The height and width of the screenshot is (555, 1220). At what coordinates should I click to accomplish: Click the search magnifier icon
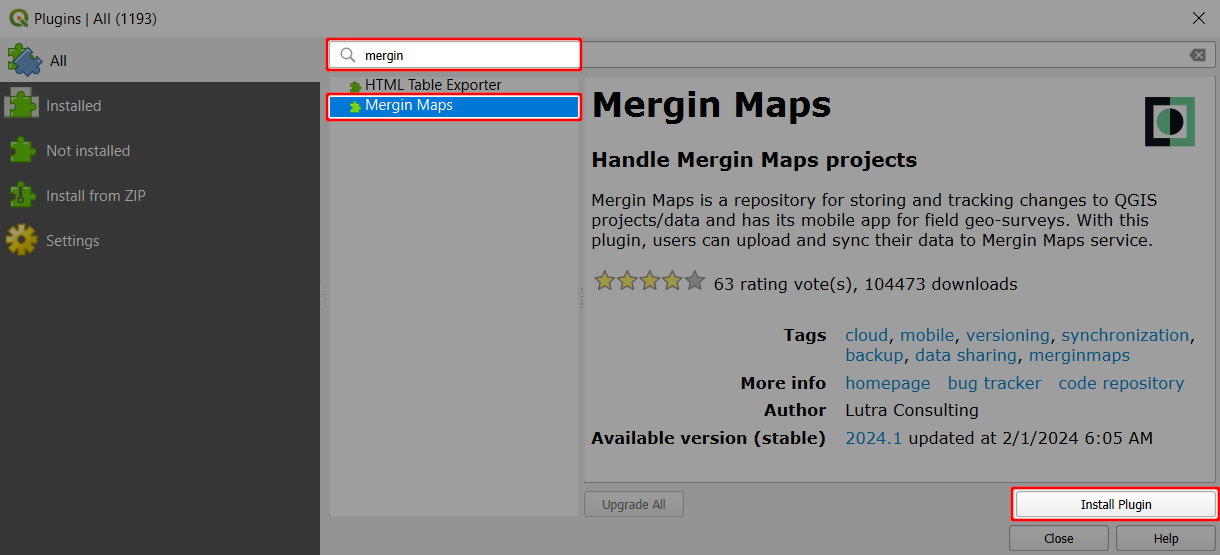coord(348,55)
